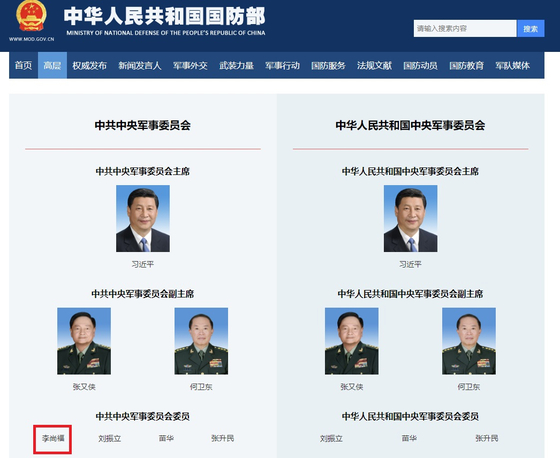This screenshot has height=458, width=560.
Task: Go to 法规文献 section
Action: (374, 65)
